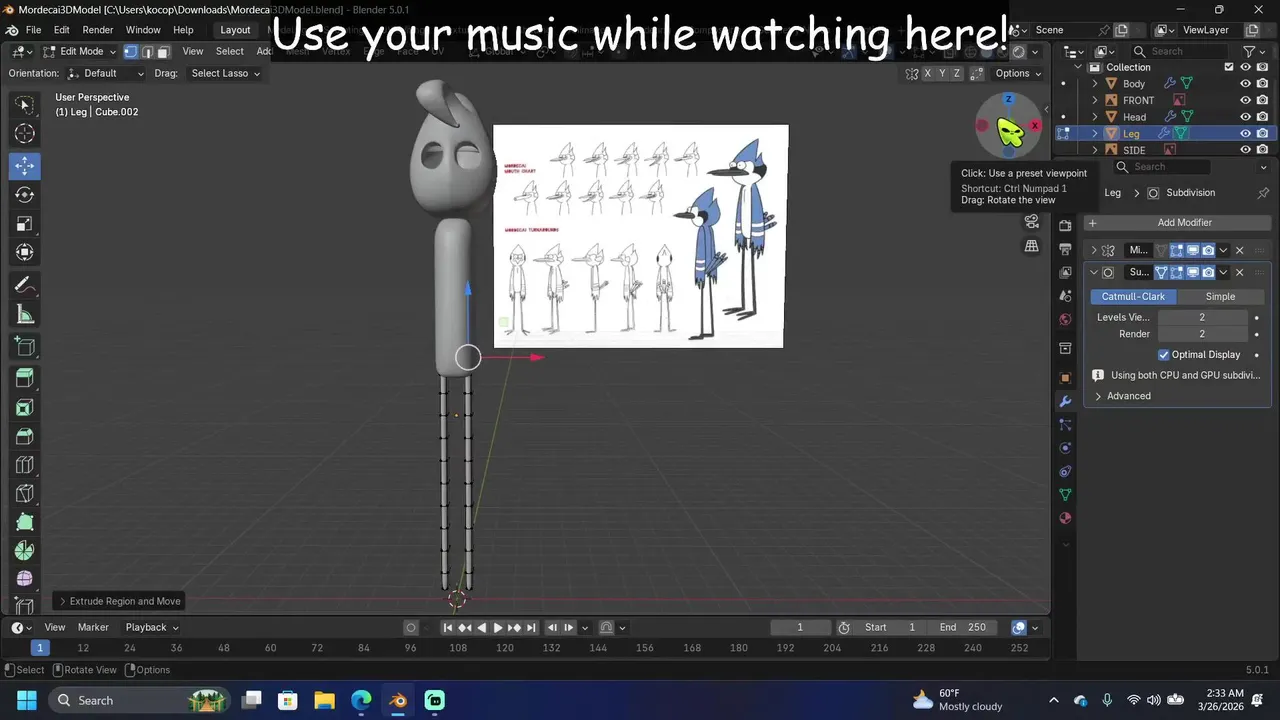Open the Edit Mode dropdown
Image resolution: width=1280 pixels, height=720 pixels.
pos(79,51)
